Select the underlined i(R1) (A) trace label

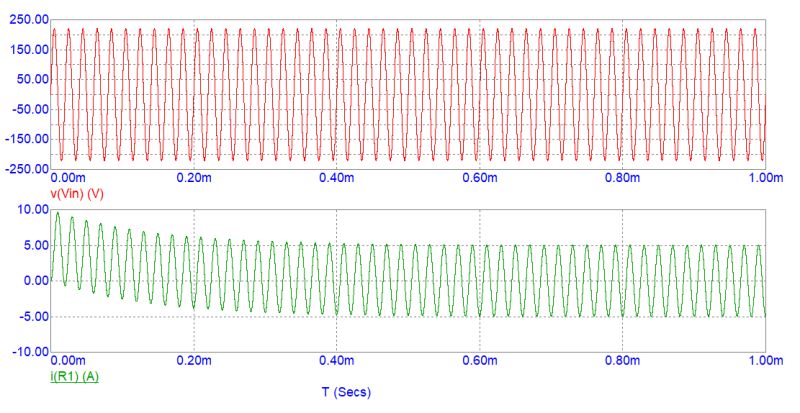(74, 377)
